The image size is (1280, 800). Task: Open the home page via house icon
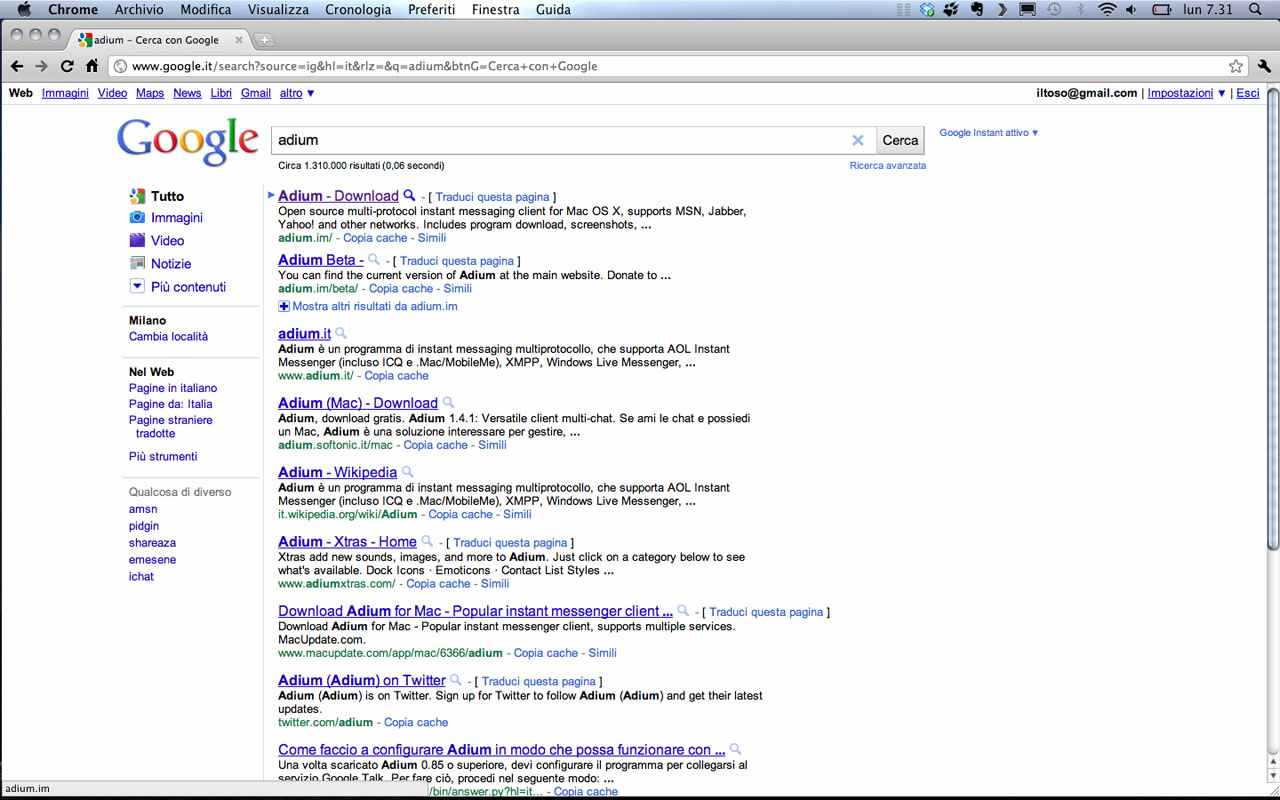tap(92, 66)
